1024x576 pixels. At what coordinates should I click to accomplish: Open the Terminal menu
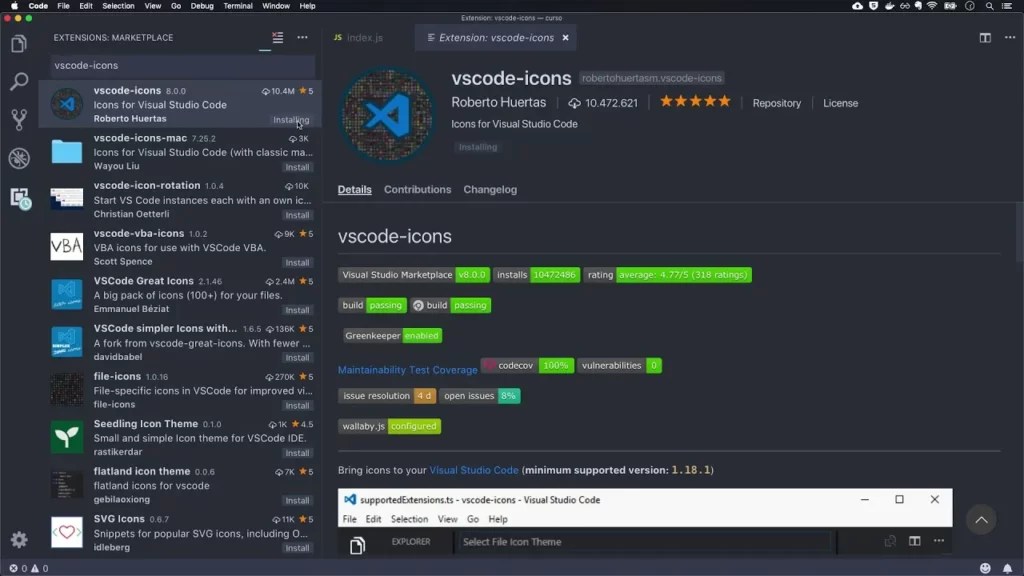click(238, 6)
